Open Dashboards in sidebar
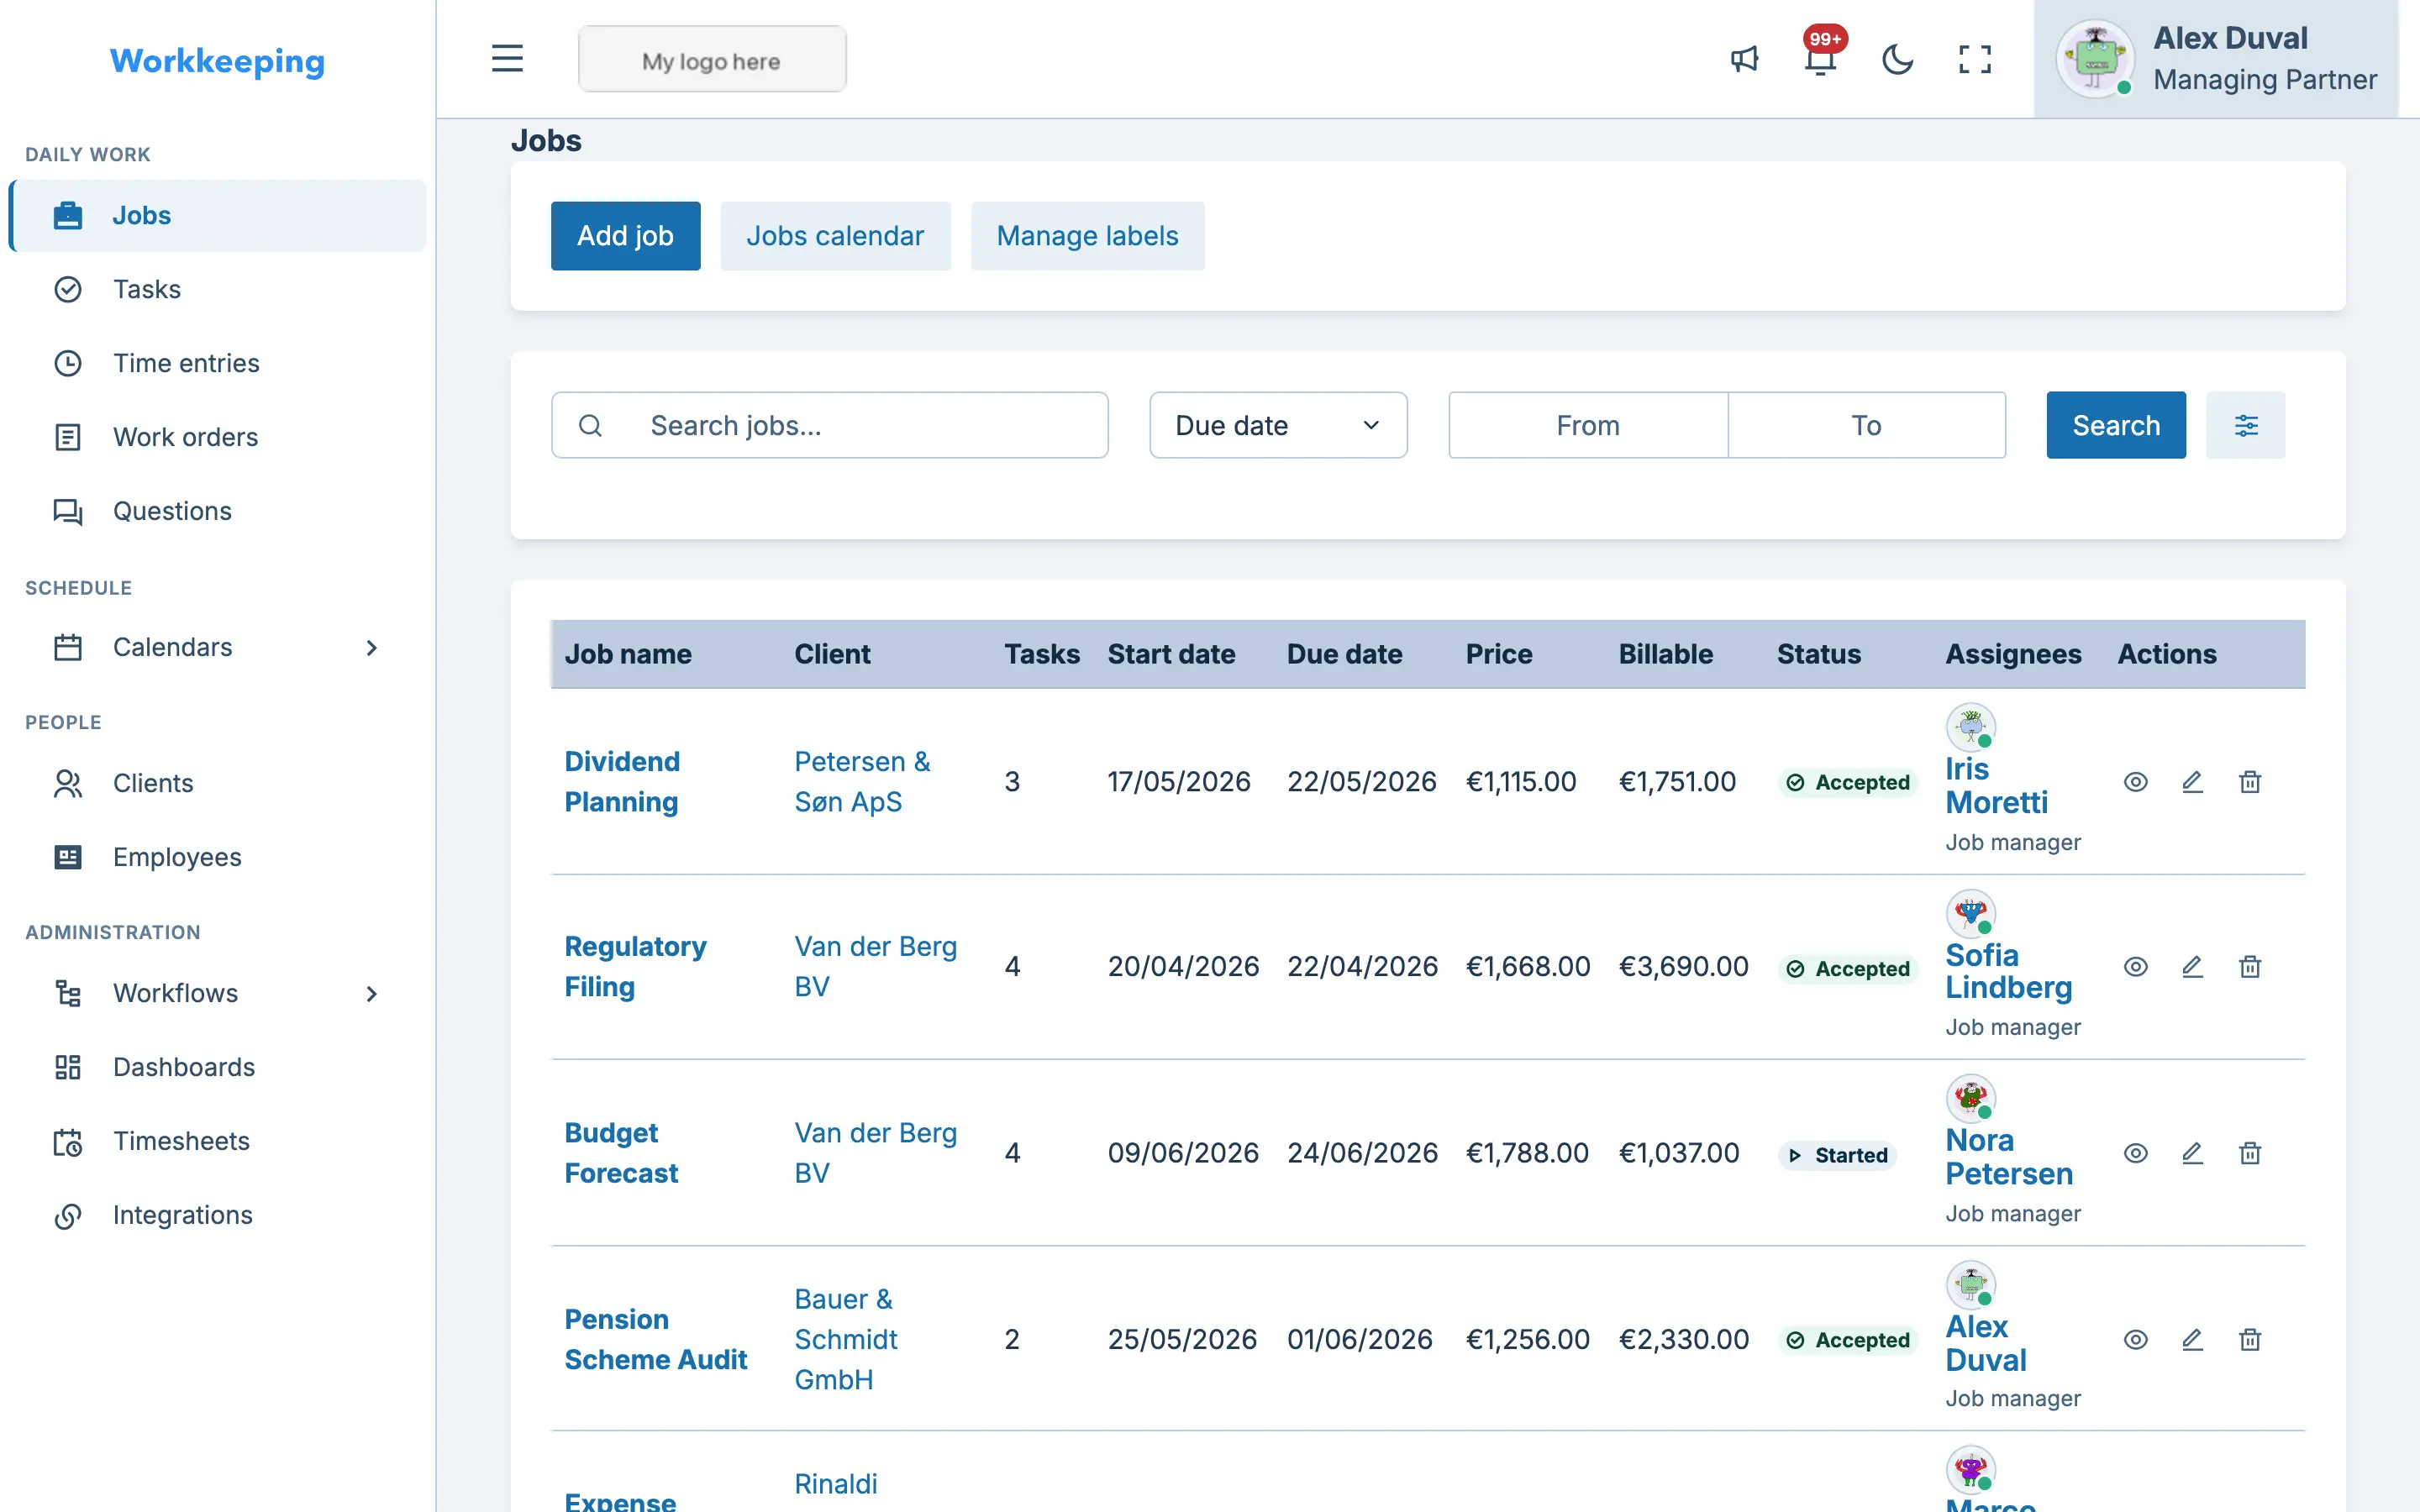Image resolution: width=2420 pixels, height=1512 pixels. 217,1067
